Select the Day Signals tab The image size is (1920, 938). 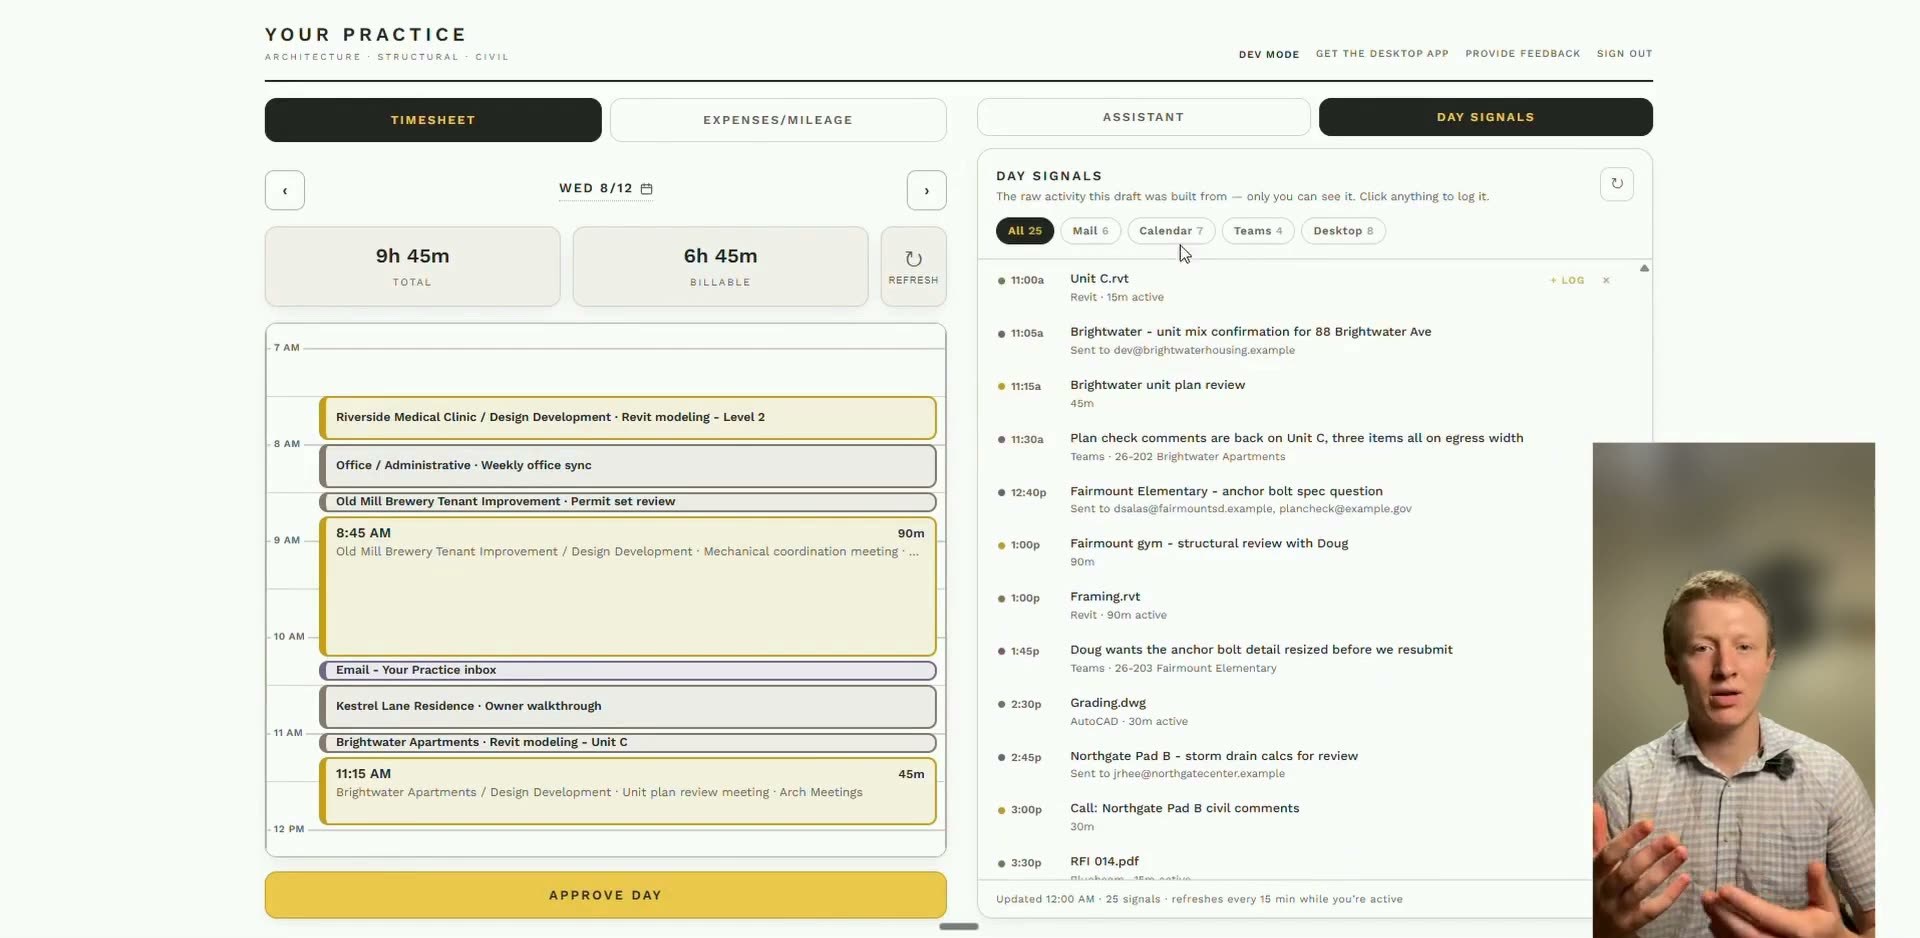(x=1485, y=117)
